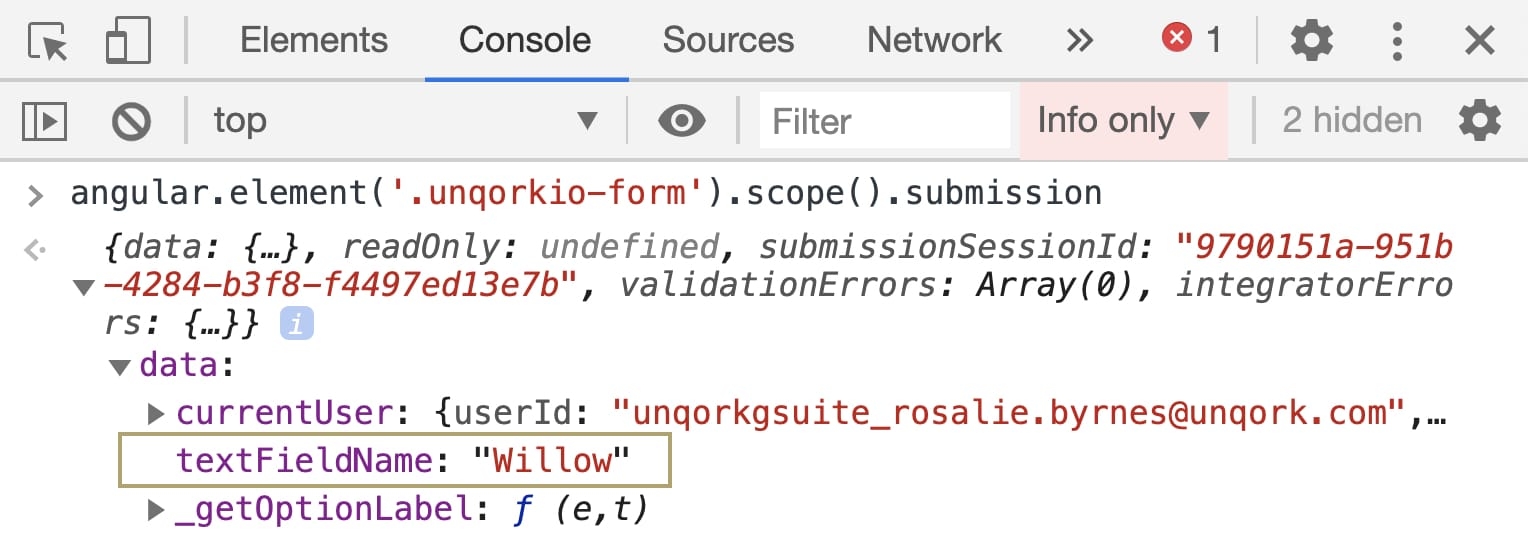1528x538 pixels.
Task: Switch to the Console tab
Action: pos(525,40)
